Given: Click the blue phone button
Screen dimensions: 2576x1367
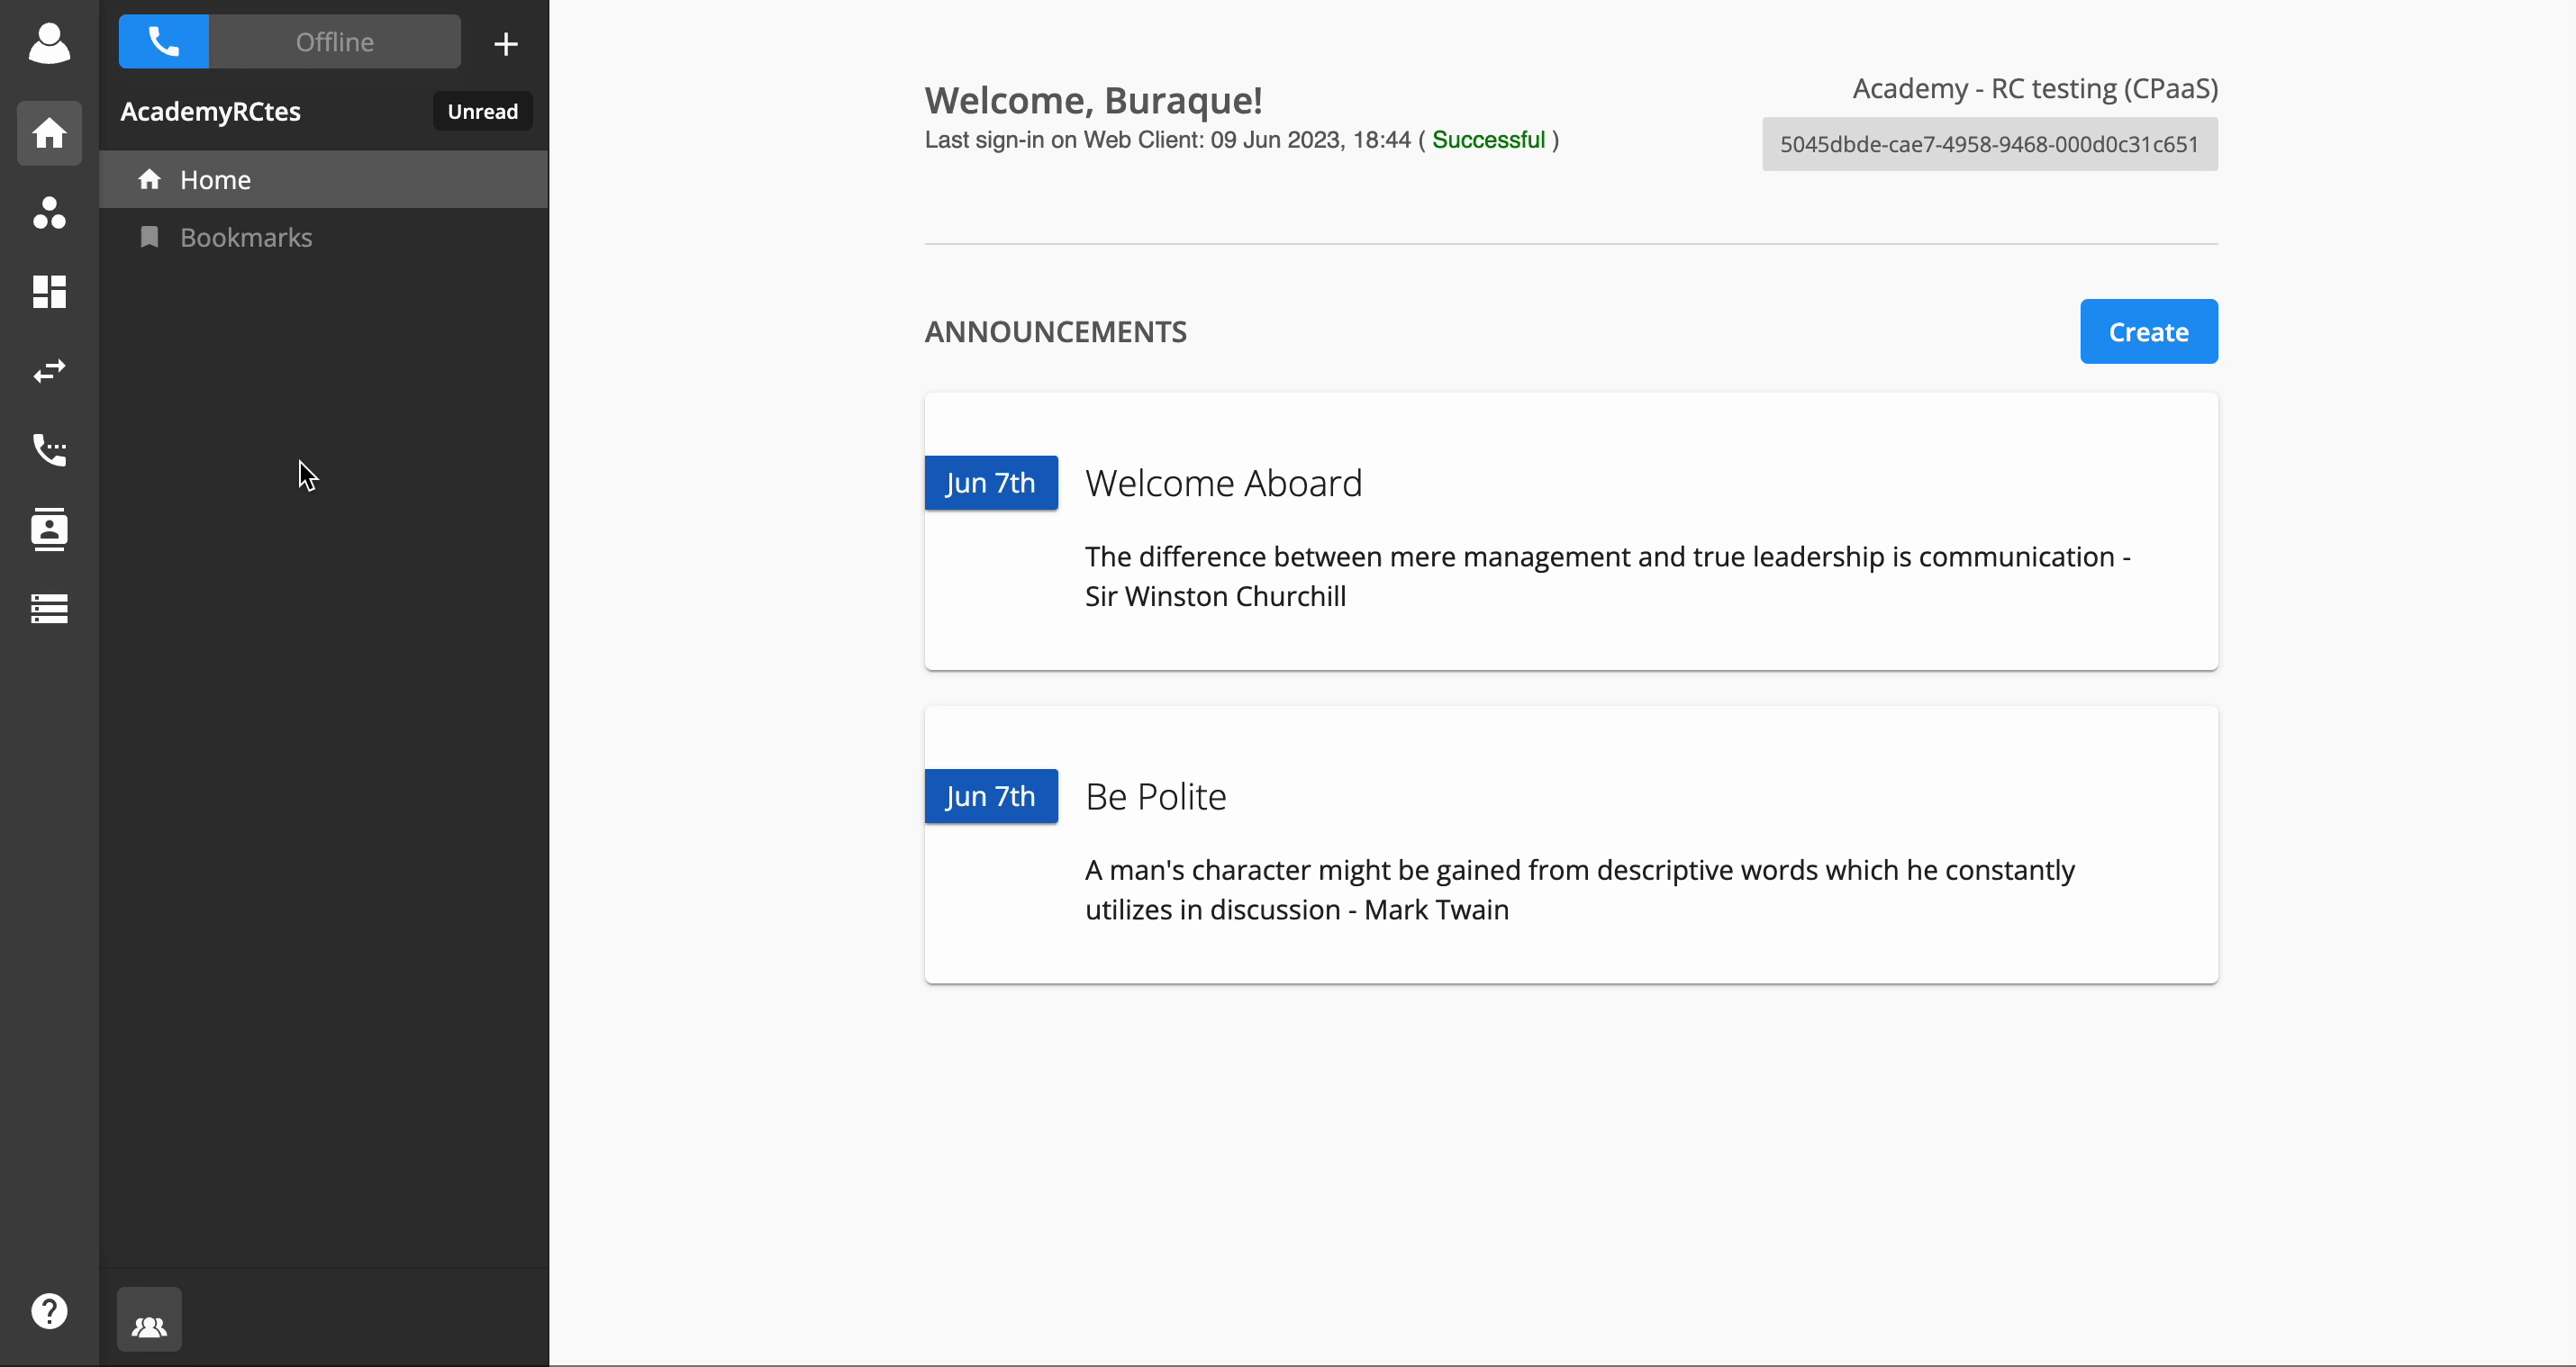Looking at the screenshot, I should tap(164, 42).
